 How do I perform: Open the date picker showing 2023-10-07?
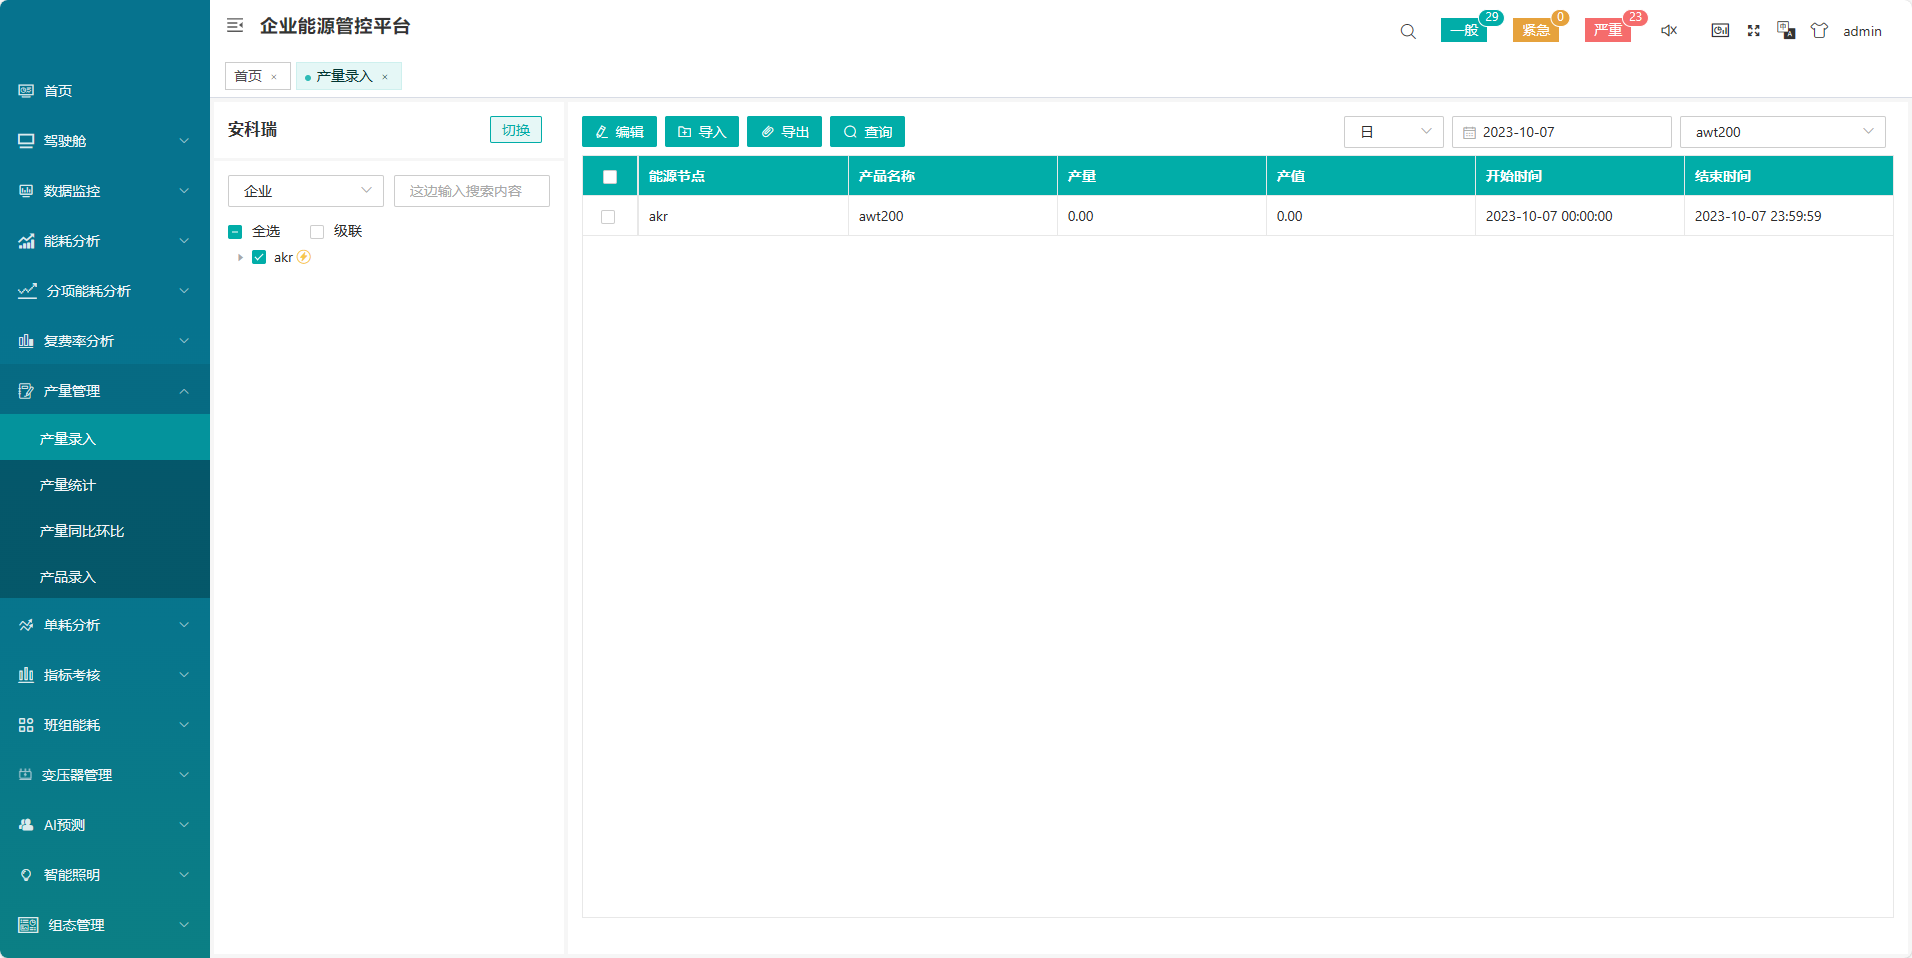1560,132
